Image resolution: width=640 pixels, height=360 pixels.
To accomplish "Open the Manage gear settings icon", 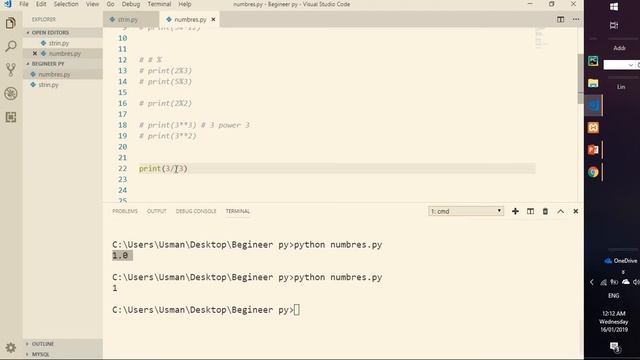I will 11,347.
